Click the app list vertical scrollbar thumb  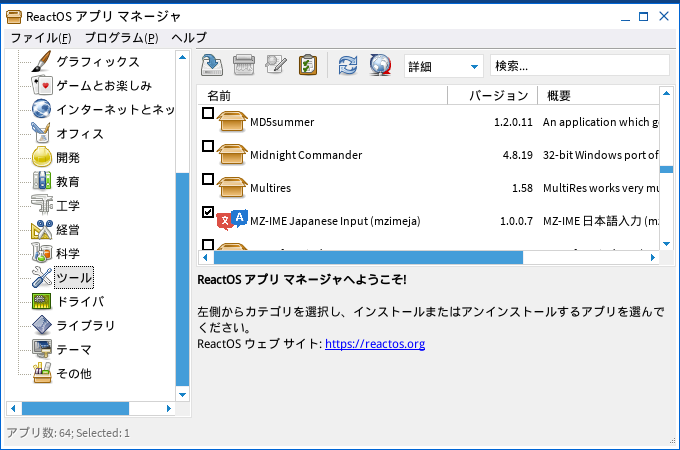click(x=666, y=169)
